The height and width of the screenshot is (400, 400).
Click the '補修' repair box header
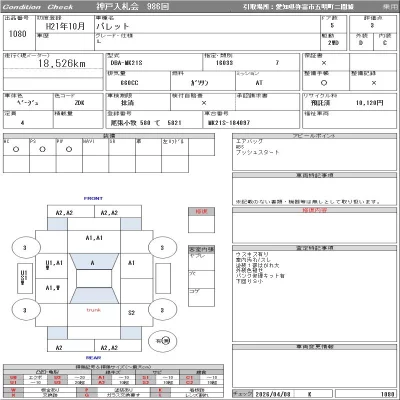pyautogui.click(x=201, y=211)
